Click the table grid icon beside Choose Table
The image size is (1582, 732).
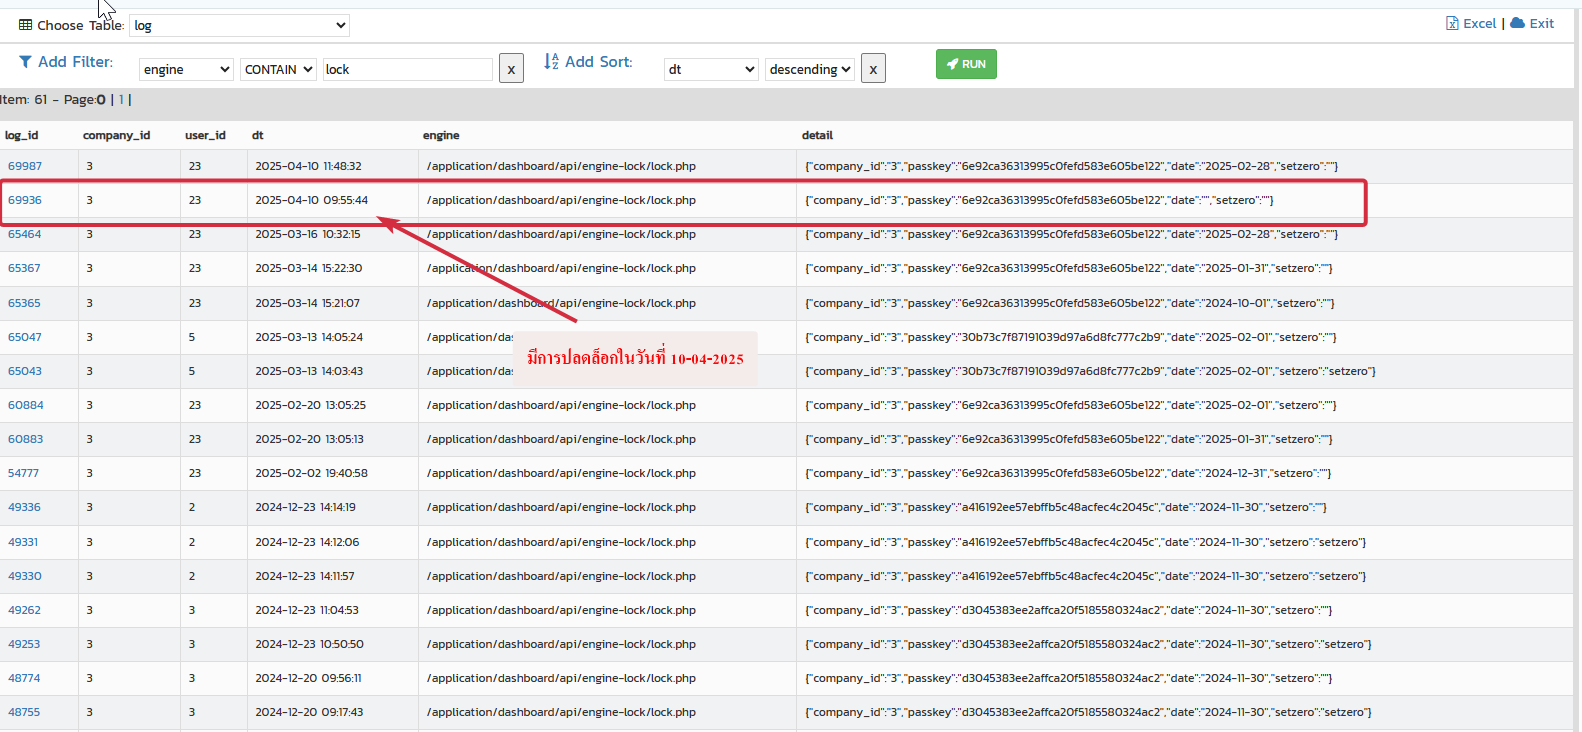(25, 25)
